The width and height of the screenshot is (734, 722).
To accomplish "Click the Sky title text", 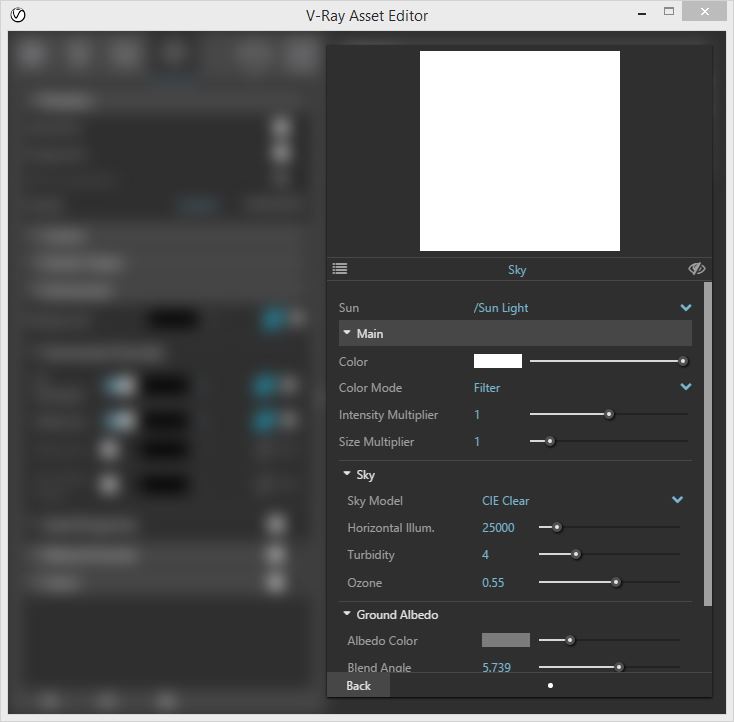I will coord(517,270).
